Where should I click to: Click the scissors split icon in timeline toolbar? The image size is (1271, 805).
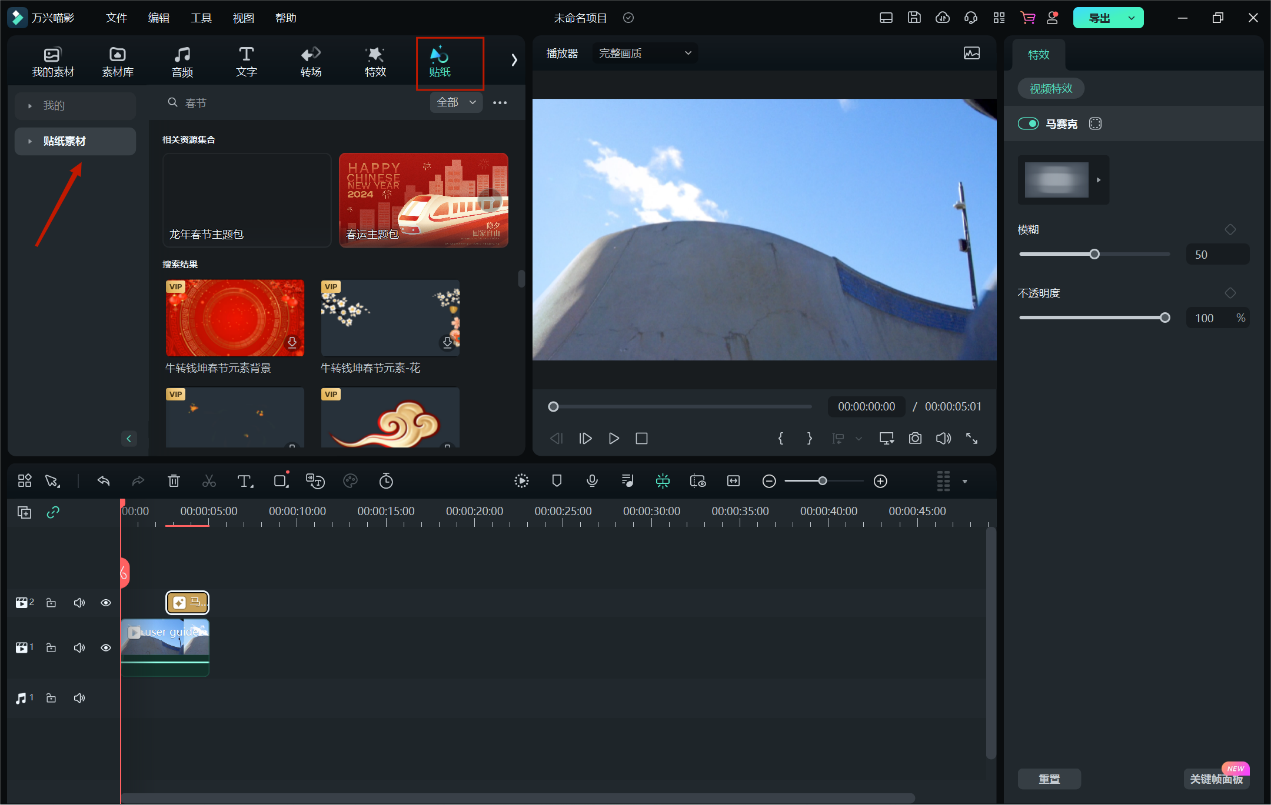click(x=208, y=481)
